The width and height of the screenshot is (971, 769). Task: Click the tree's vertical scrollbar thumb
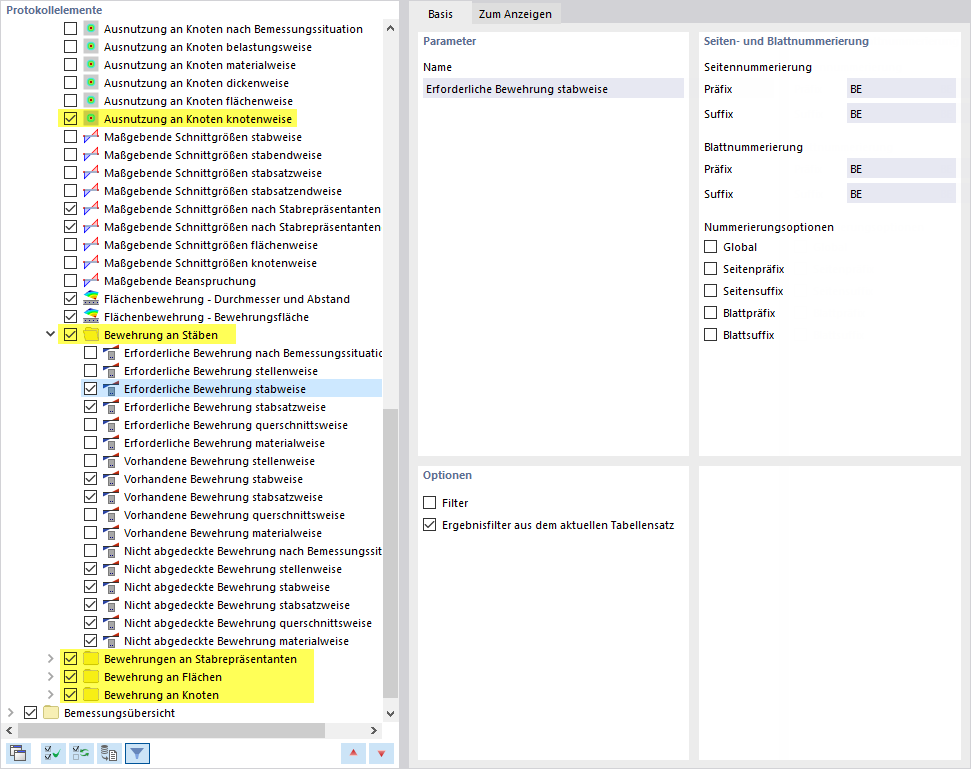click(x=390, y=552)
